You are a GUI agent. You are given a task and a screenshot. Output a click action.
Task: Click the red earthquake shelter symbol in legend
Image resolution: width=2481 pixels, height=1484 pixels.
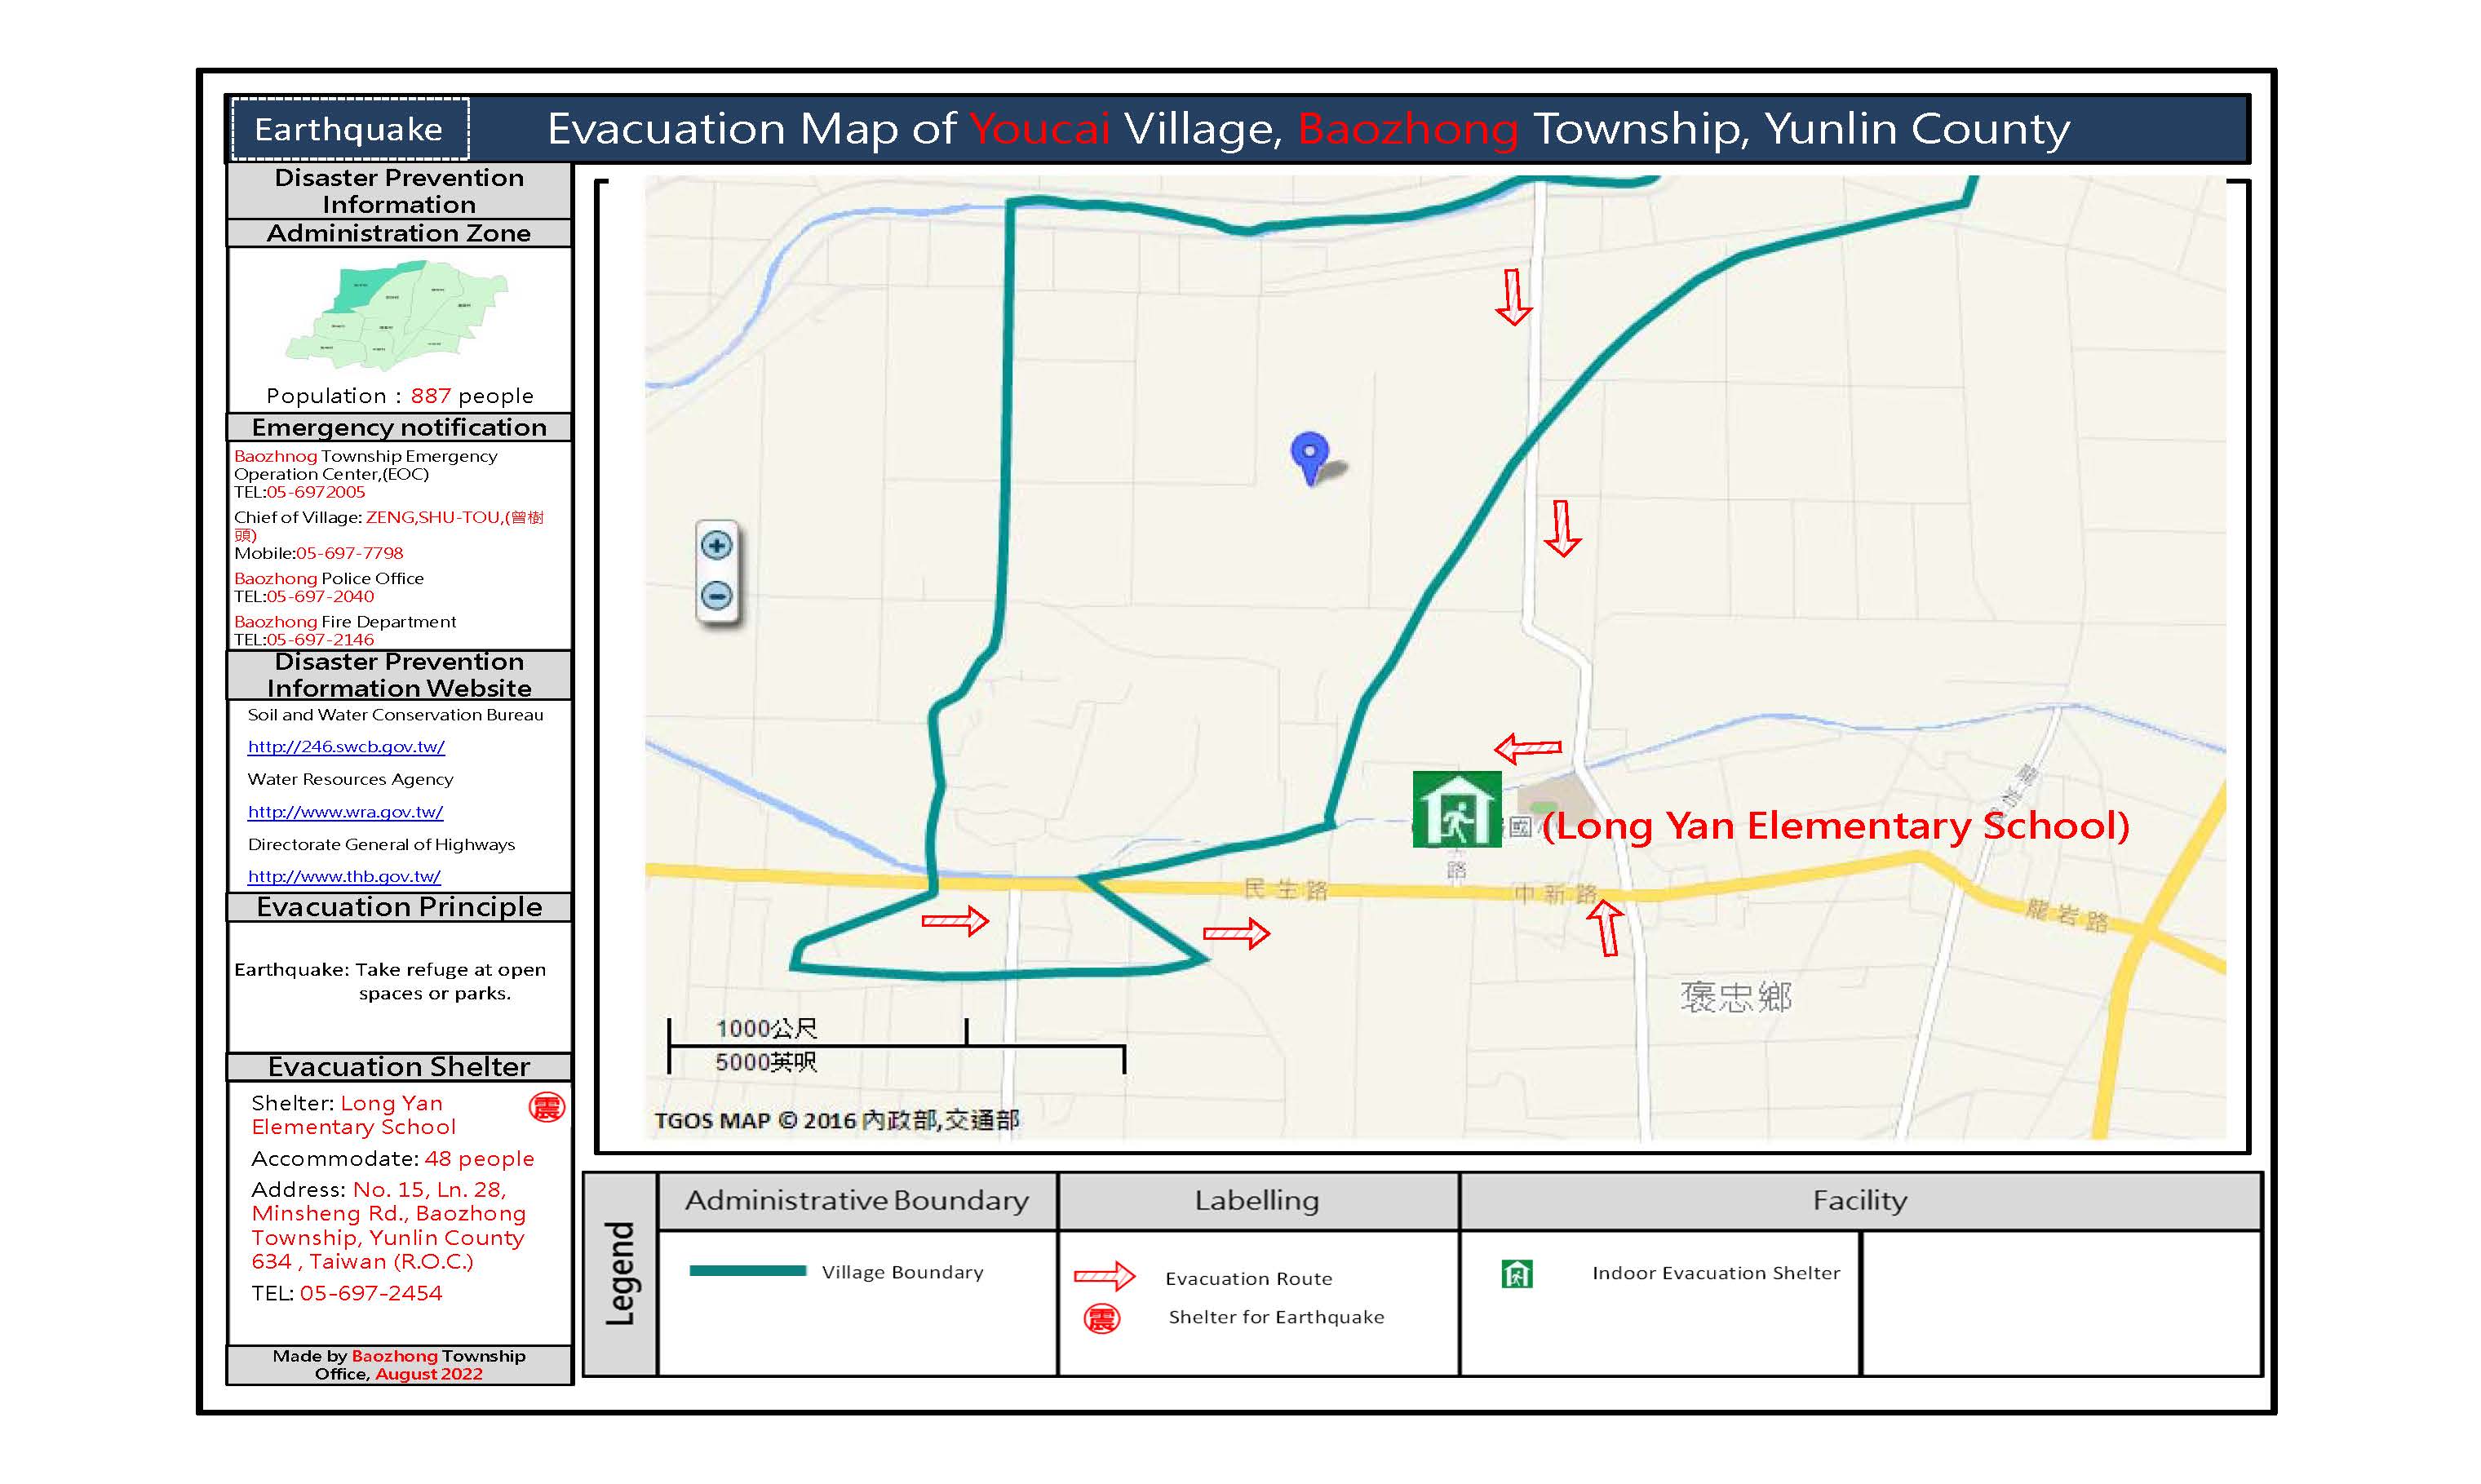pyautogui.click(x=1102, y=1319)
